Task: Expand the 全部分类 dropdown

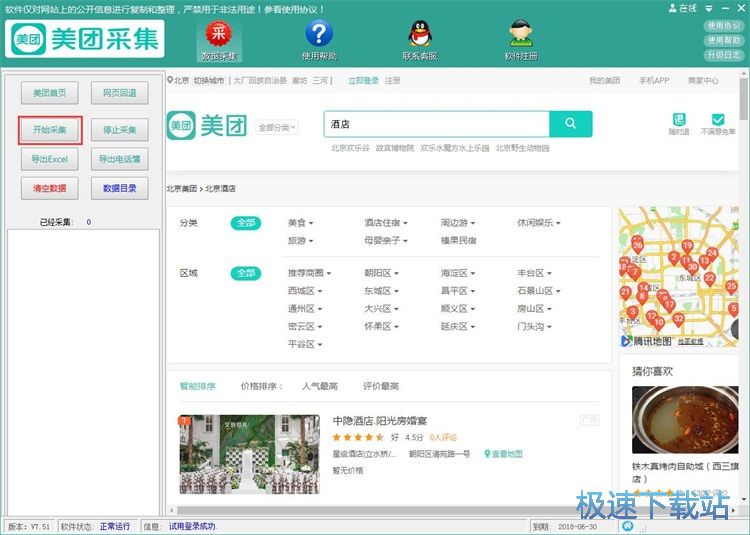Action: click(x=277, y=127)
